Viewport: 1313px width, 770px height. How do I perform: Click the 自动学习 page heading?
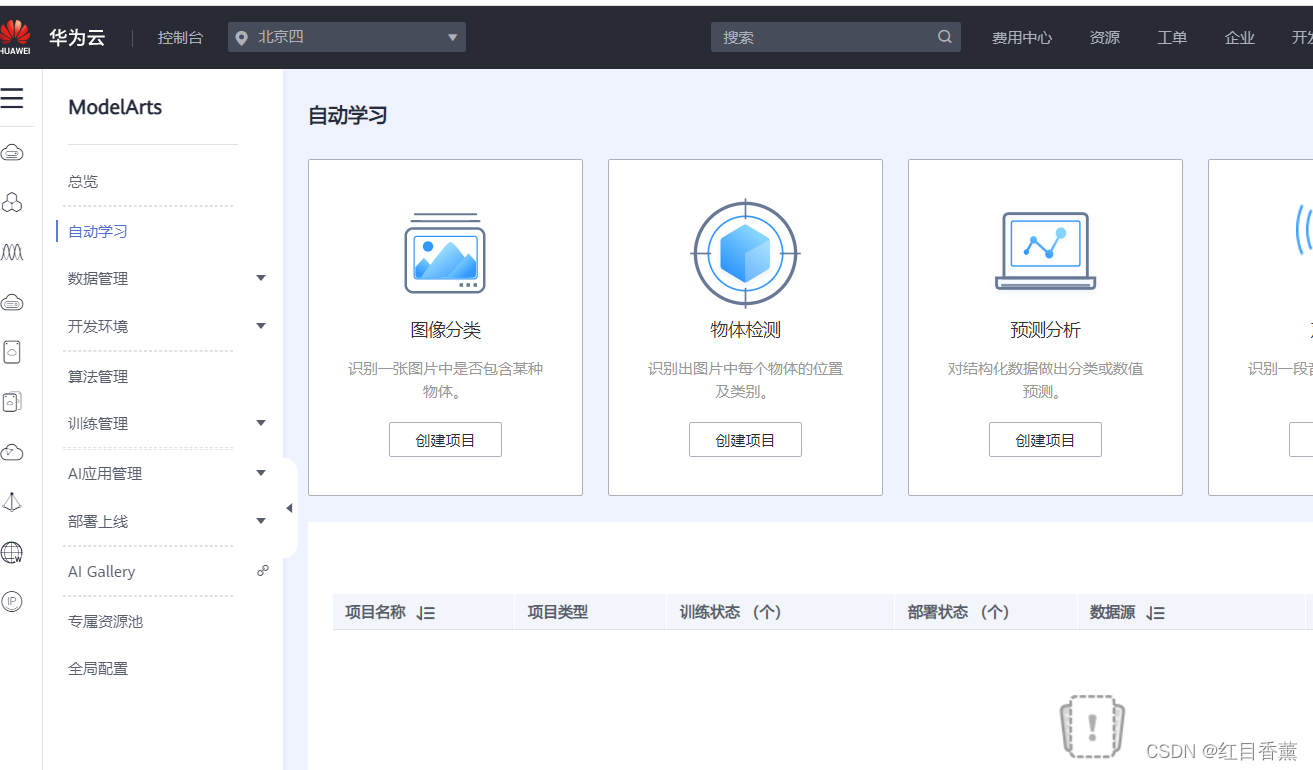click(347, 116)
